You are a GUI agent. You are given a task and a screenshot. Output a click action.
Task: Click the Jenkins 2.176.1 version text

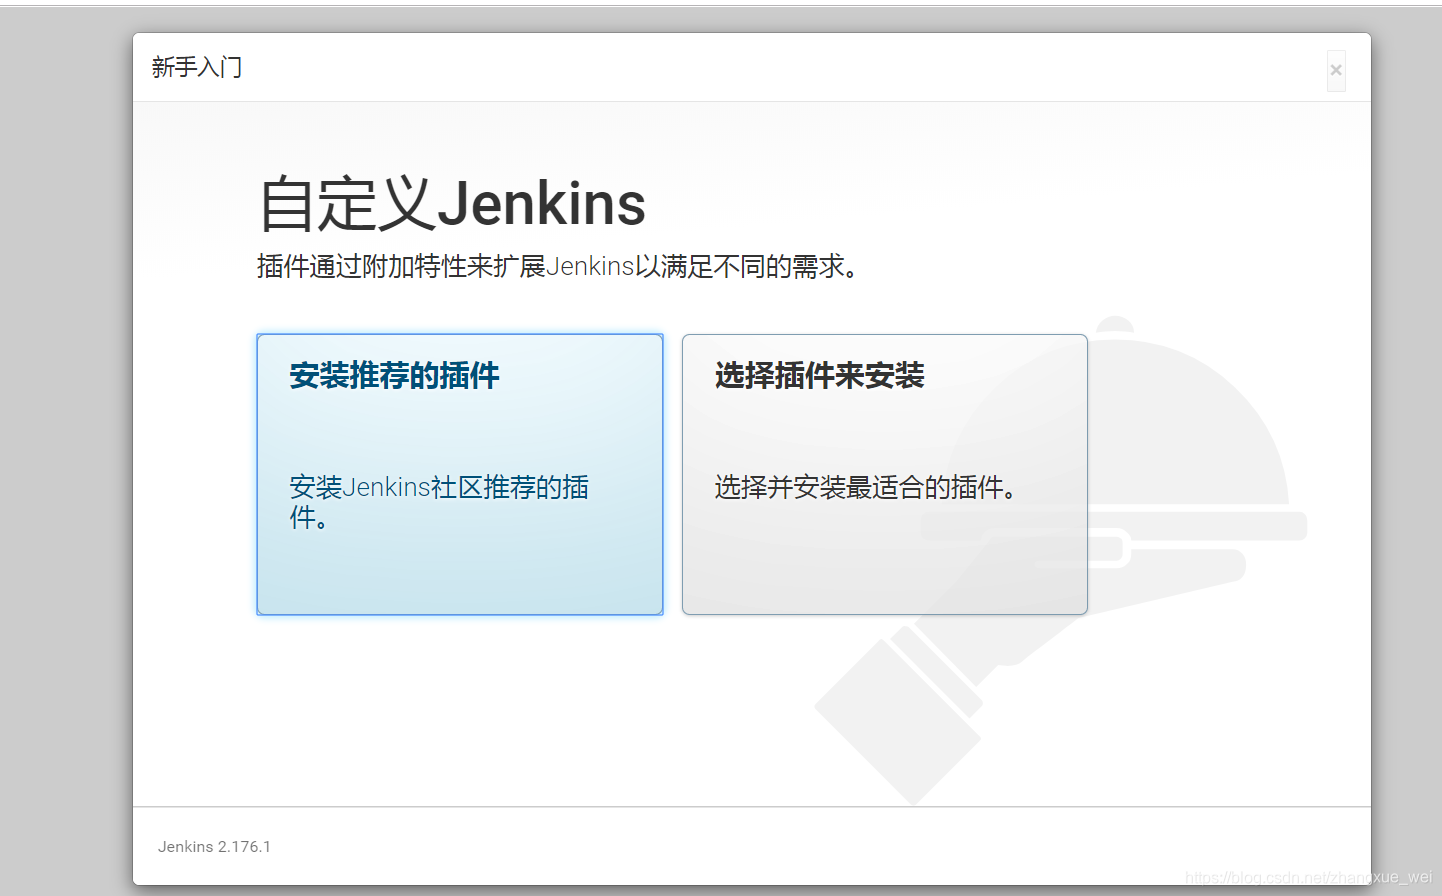[x=214, y=846]
